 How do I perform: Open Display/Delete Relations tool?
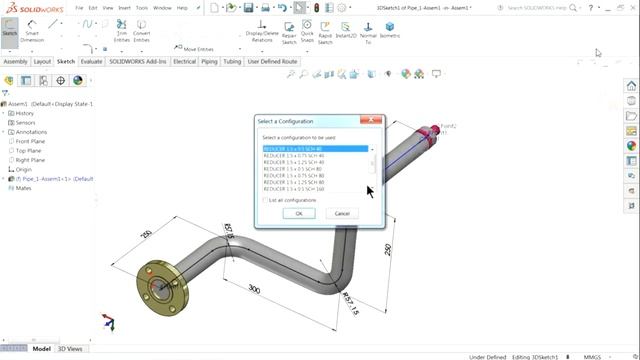(262, 31)
